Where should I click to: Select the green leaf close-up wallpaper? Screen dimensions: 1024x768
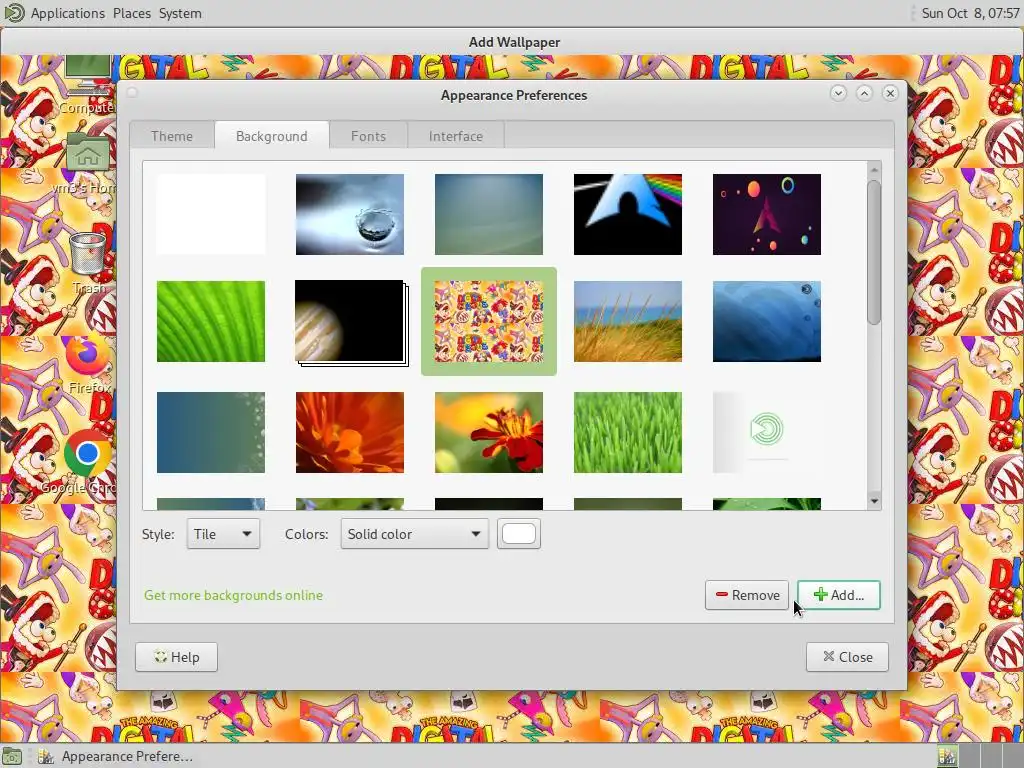(x=211, y=321)
